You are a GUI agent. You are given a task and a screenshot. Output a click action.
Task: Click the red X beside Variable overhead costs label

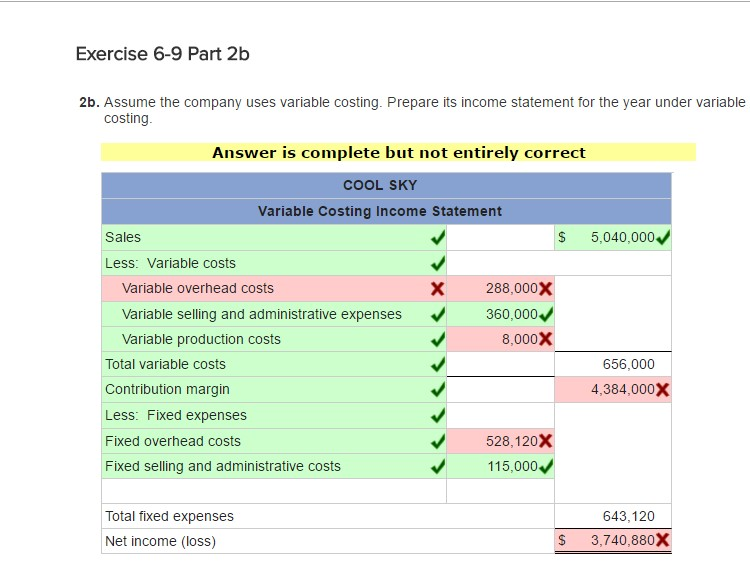(x=437, y=288)
